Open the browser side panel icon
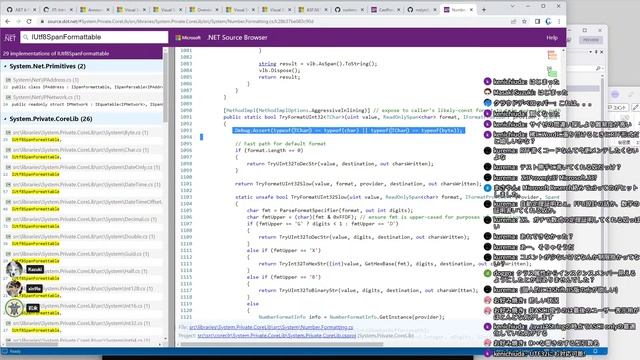The image size is (640, 360). [538, 21]
